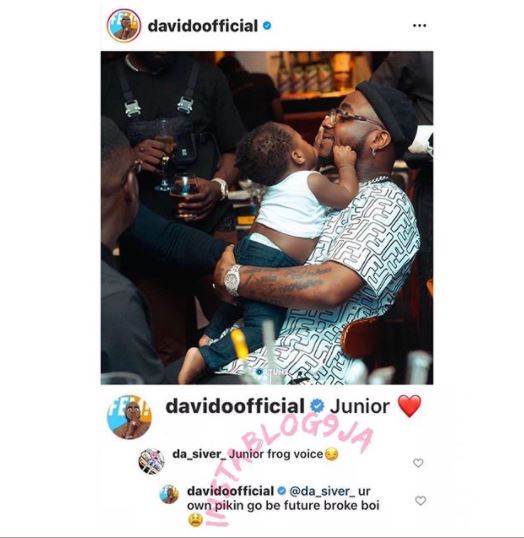Image resolution: width=524 pixels, height=538 pixels.
Task: Click the verified badge beside header username
Action: click(267, 26)
